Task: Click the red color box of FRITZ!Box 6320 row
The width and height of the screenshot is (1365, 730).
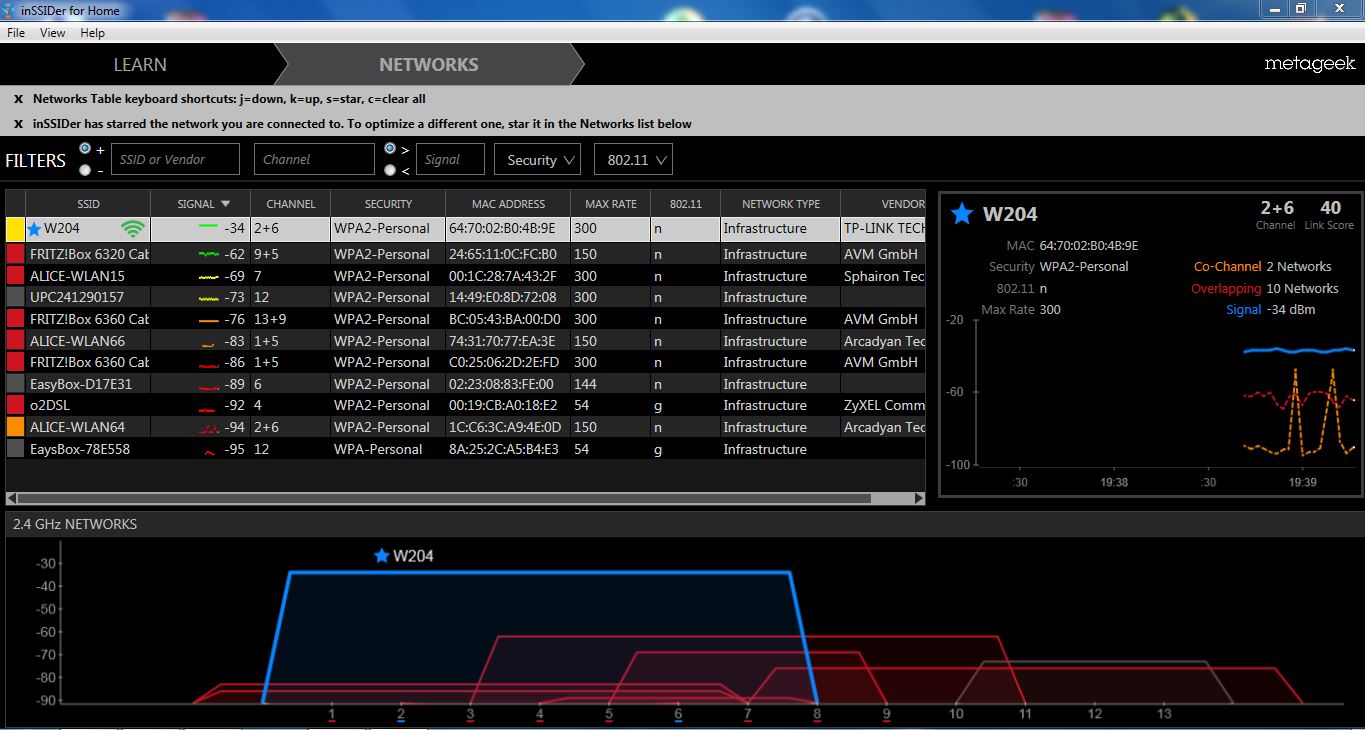Action: tap(15, 254)
